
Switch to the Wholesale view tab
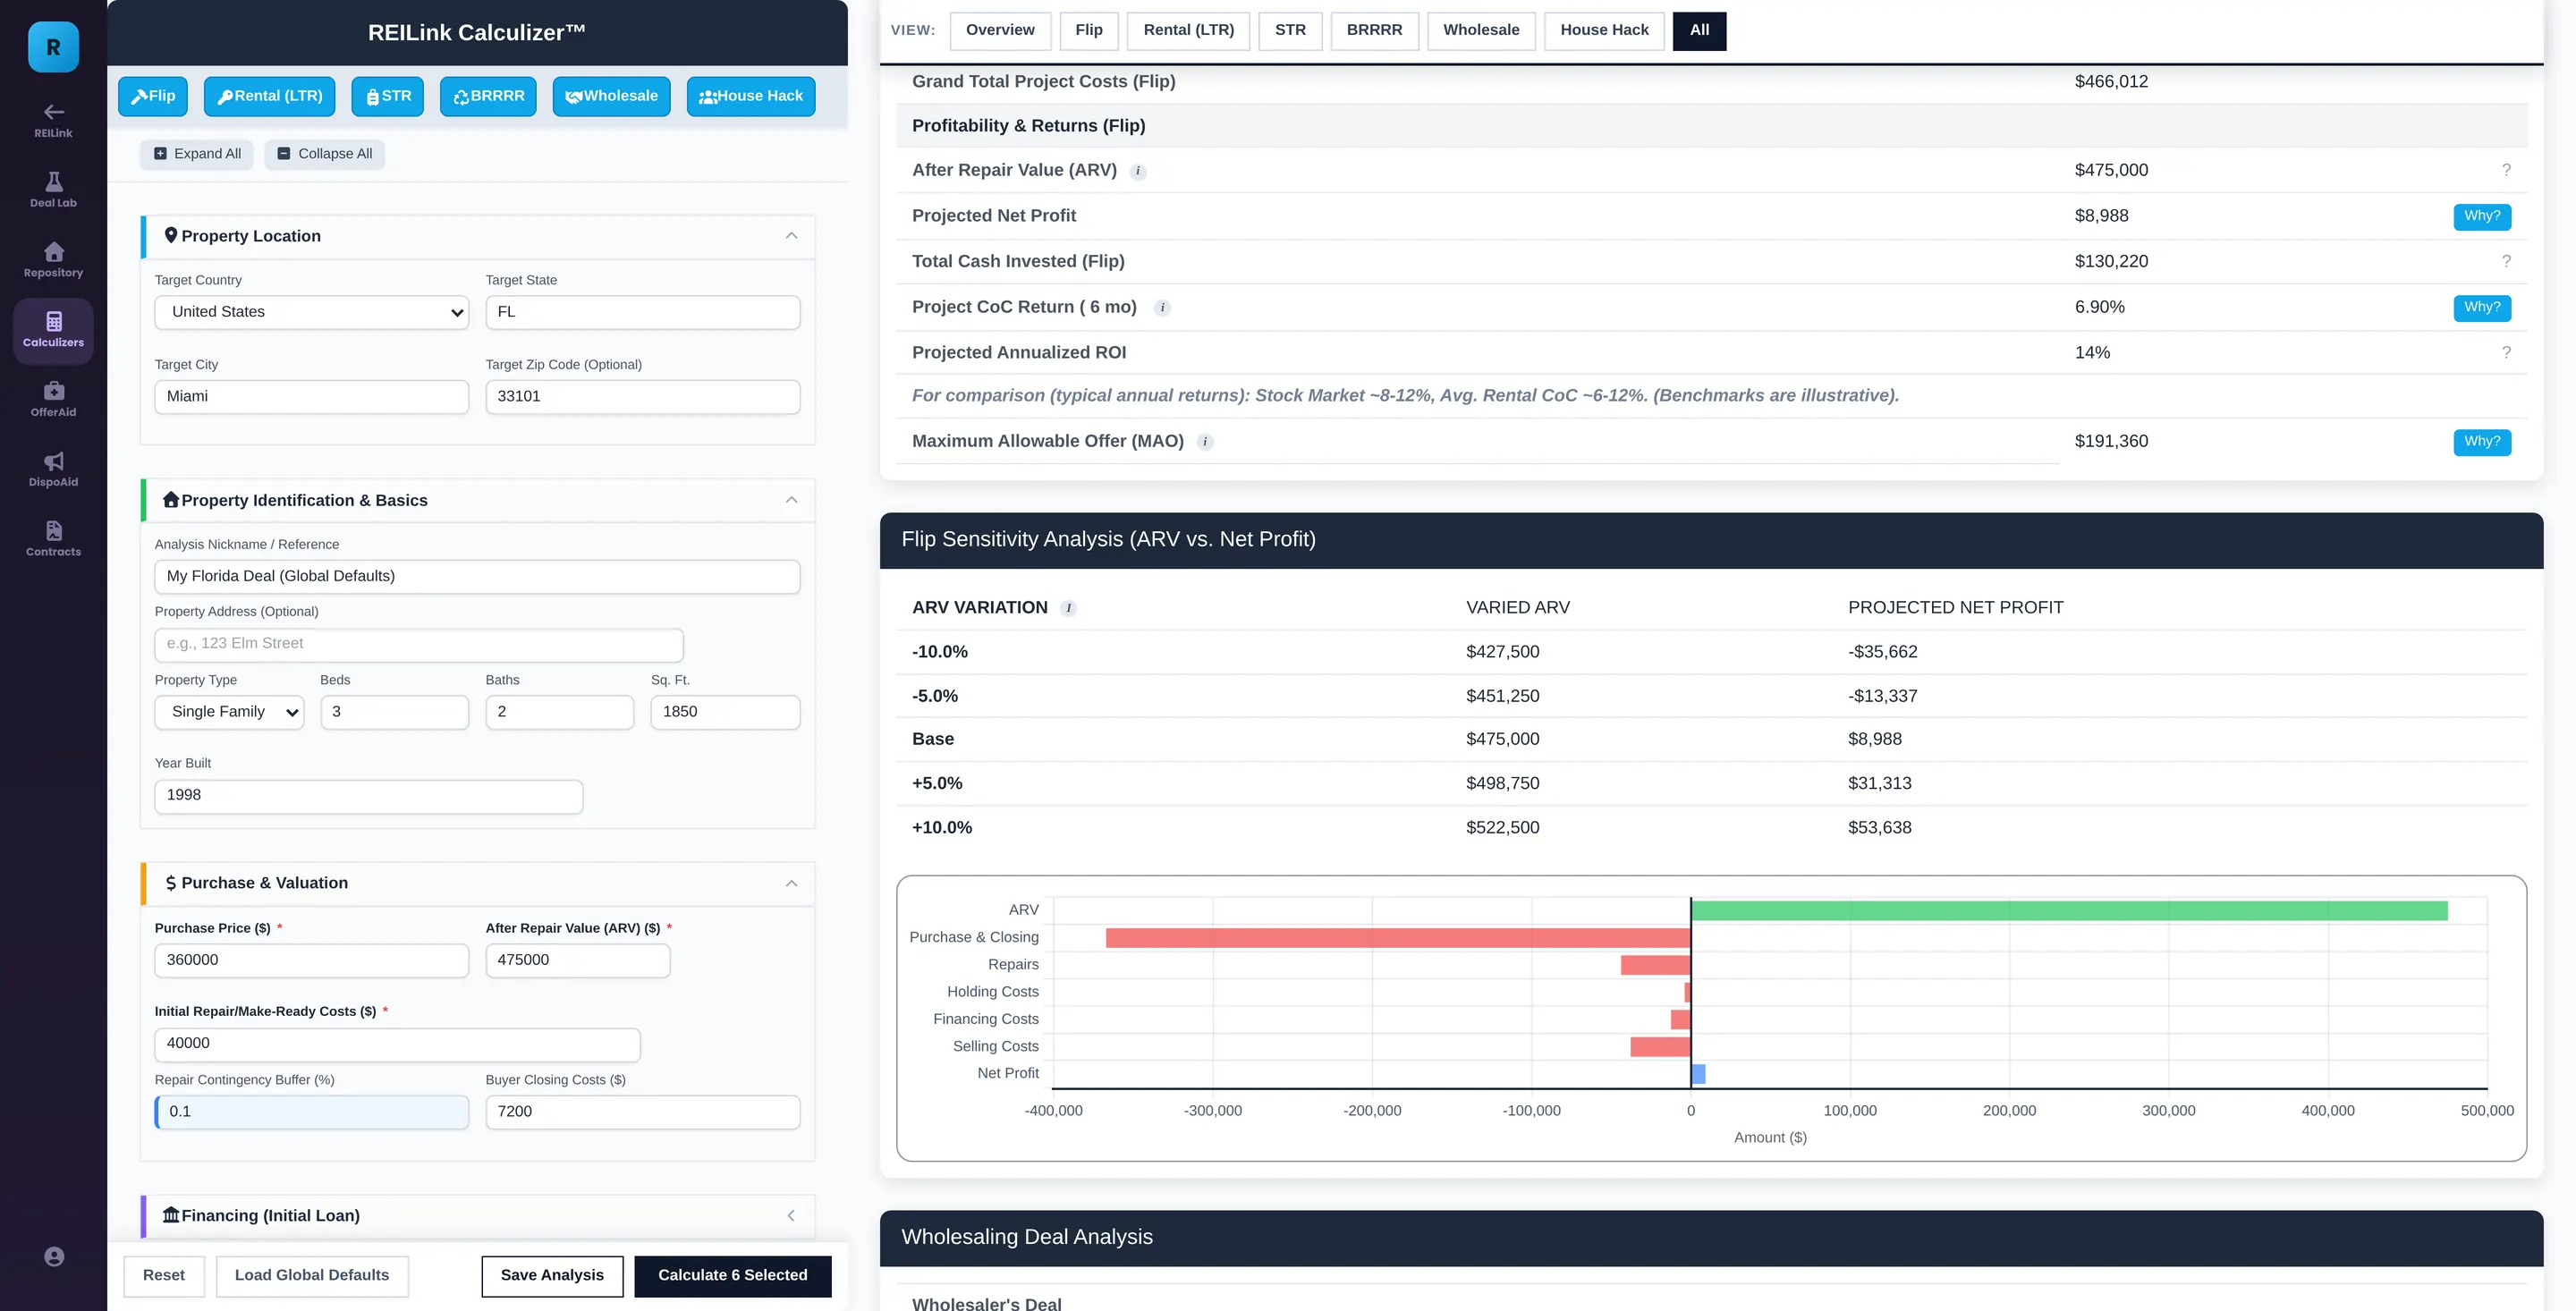pyautogui.click(x=1481, y=31)
